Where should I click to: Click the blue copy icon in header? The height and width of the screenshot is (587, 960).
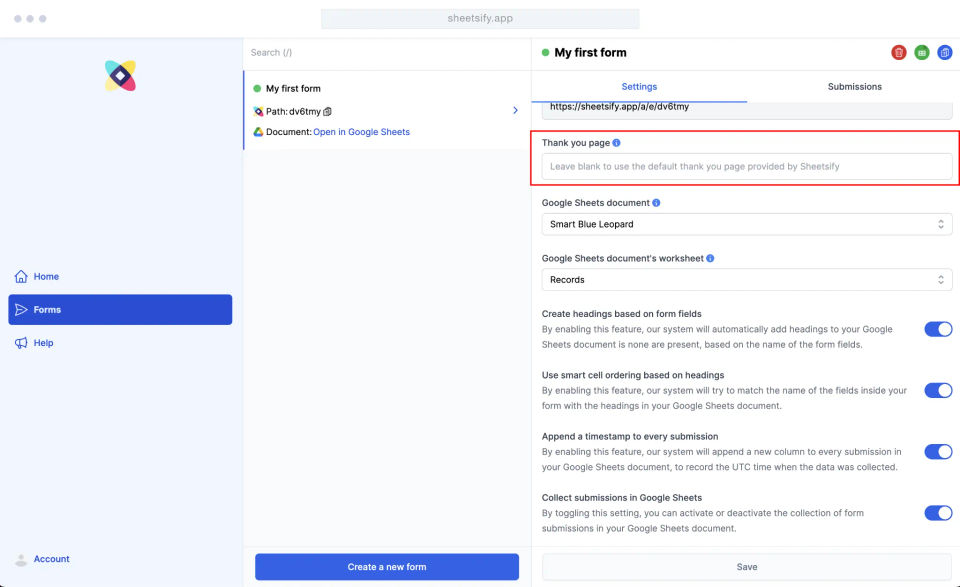945,52
